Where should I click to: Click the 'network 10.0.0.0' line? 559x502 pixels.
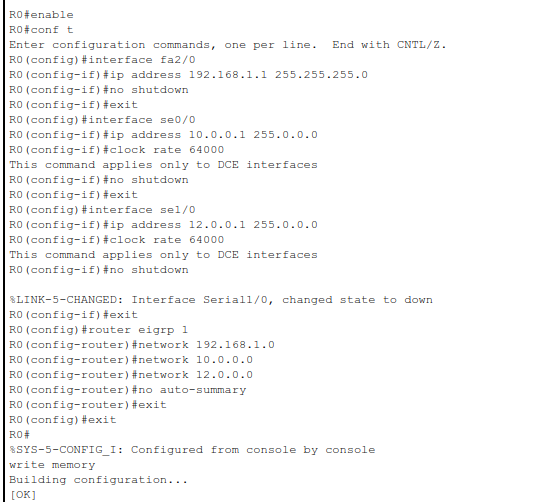(x=131, y=360)
